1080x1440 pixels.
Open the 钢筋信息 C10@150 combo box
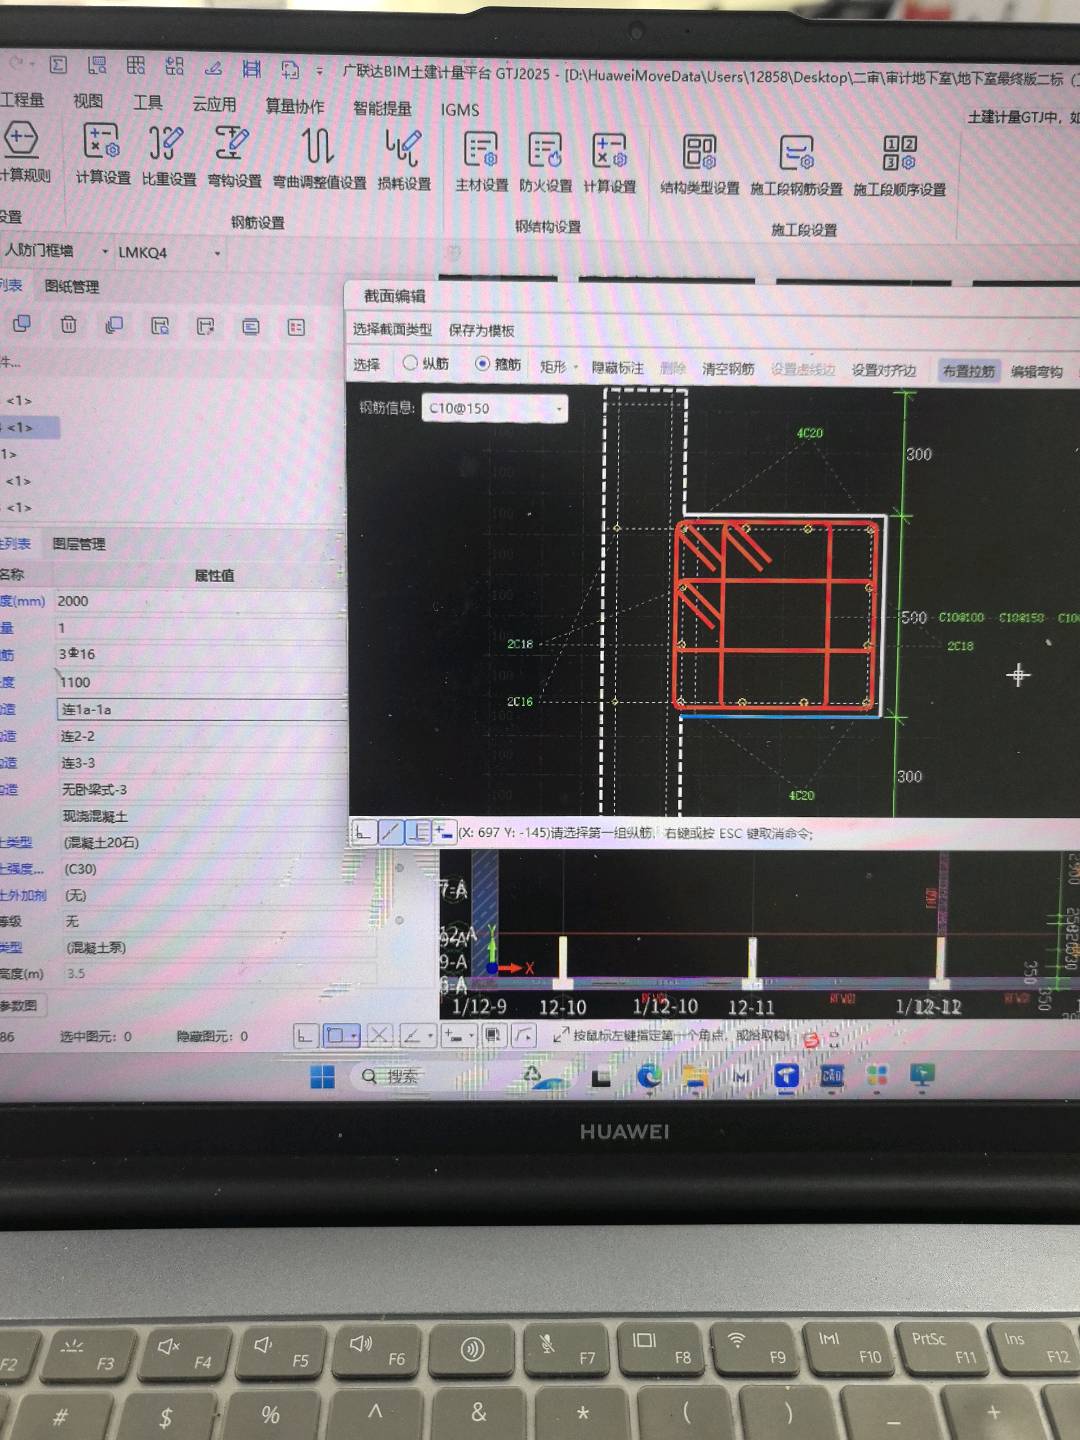[494, 408]
